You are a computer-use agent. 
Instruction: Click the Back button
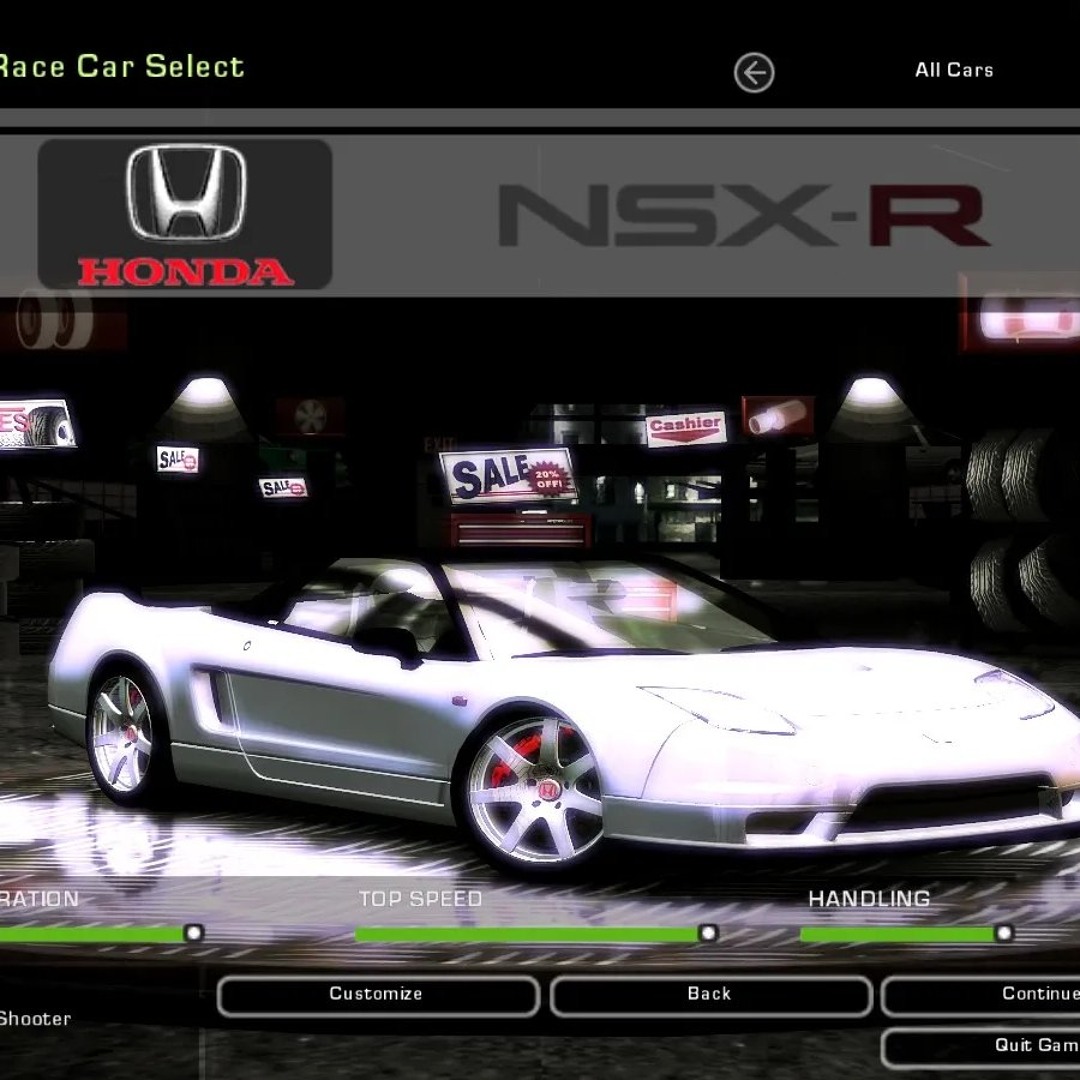click(710, 995)
